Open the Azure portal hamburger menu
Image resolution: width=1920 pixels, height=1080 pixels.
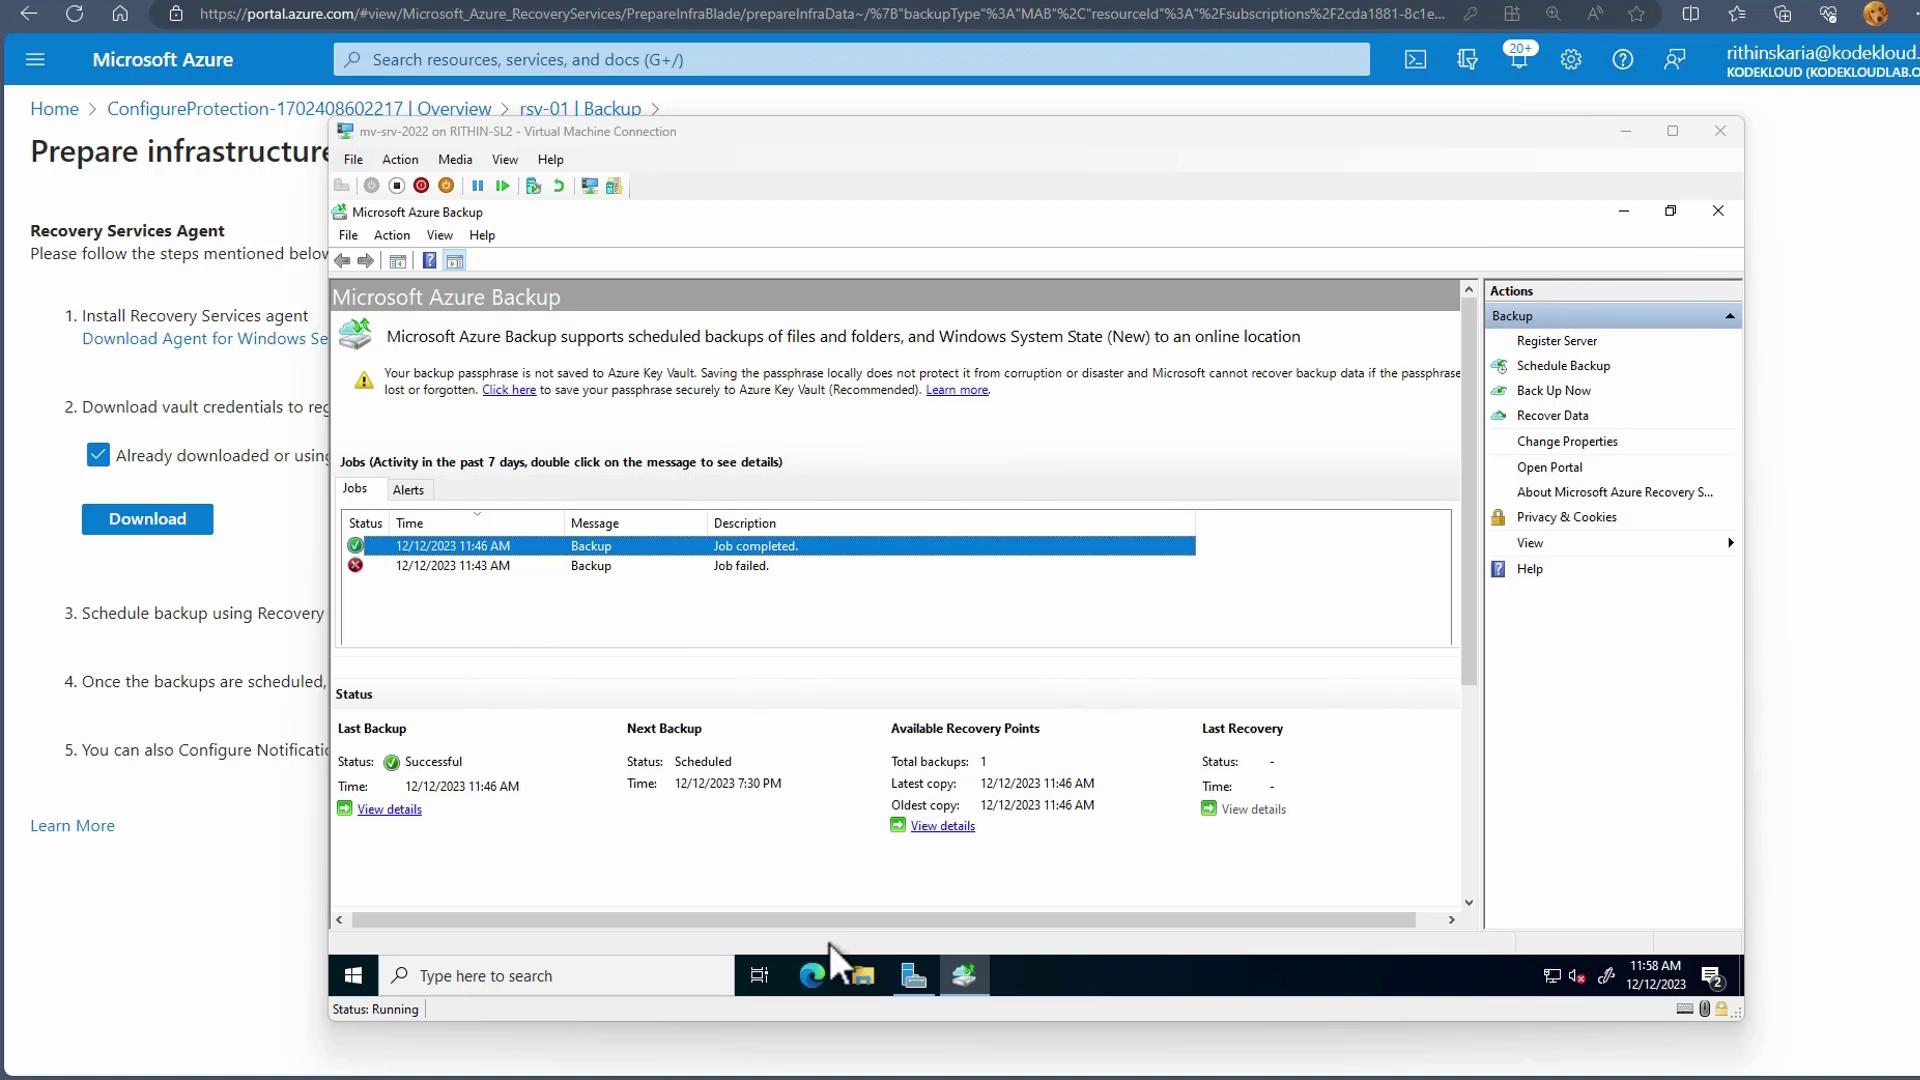pos(35,60)
